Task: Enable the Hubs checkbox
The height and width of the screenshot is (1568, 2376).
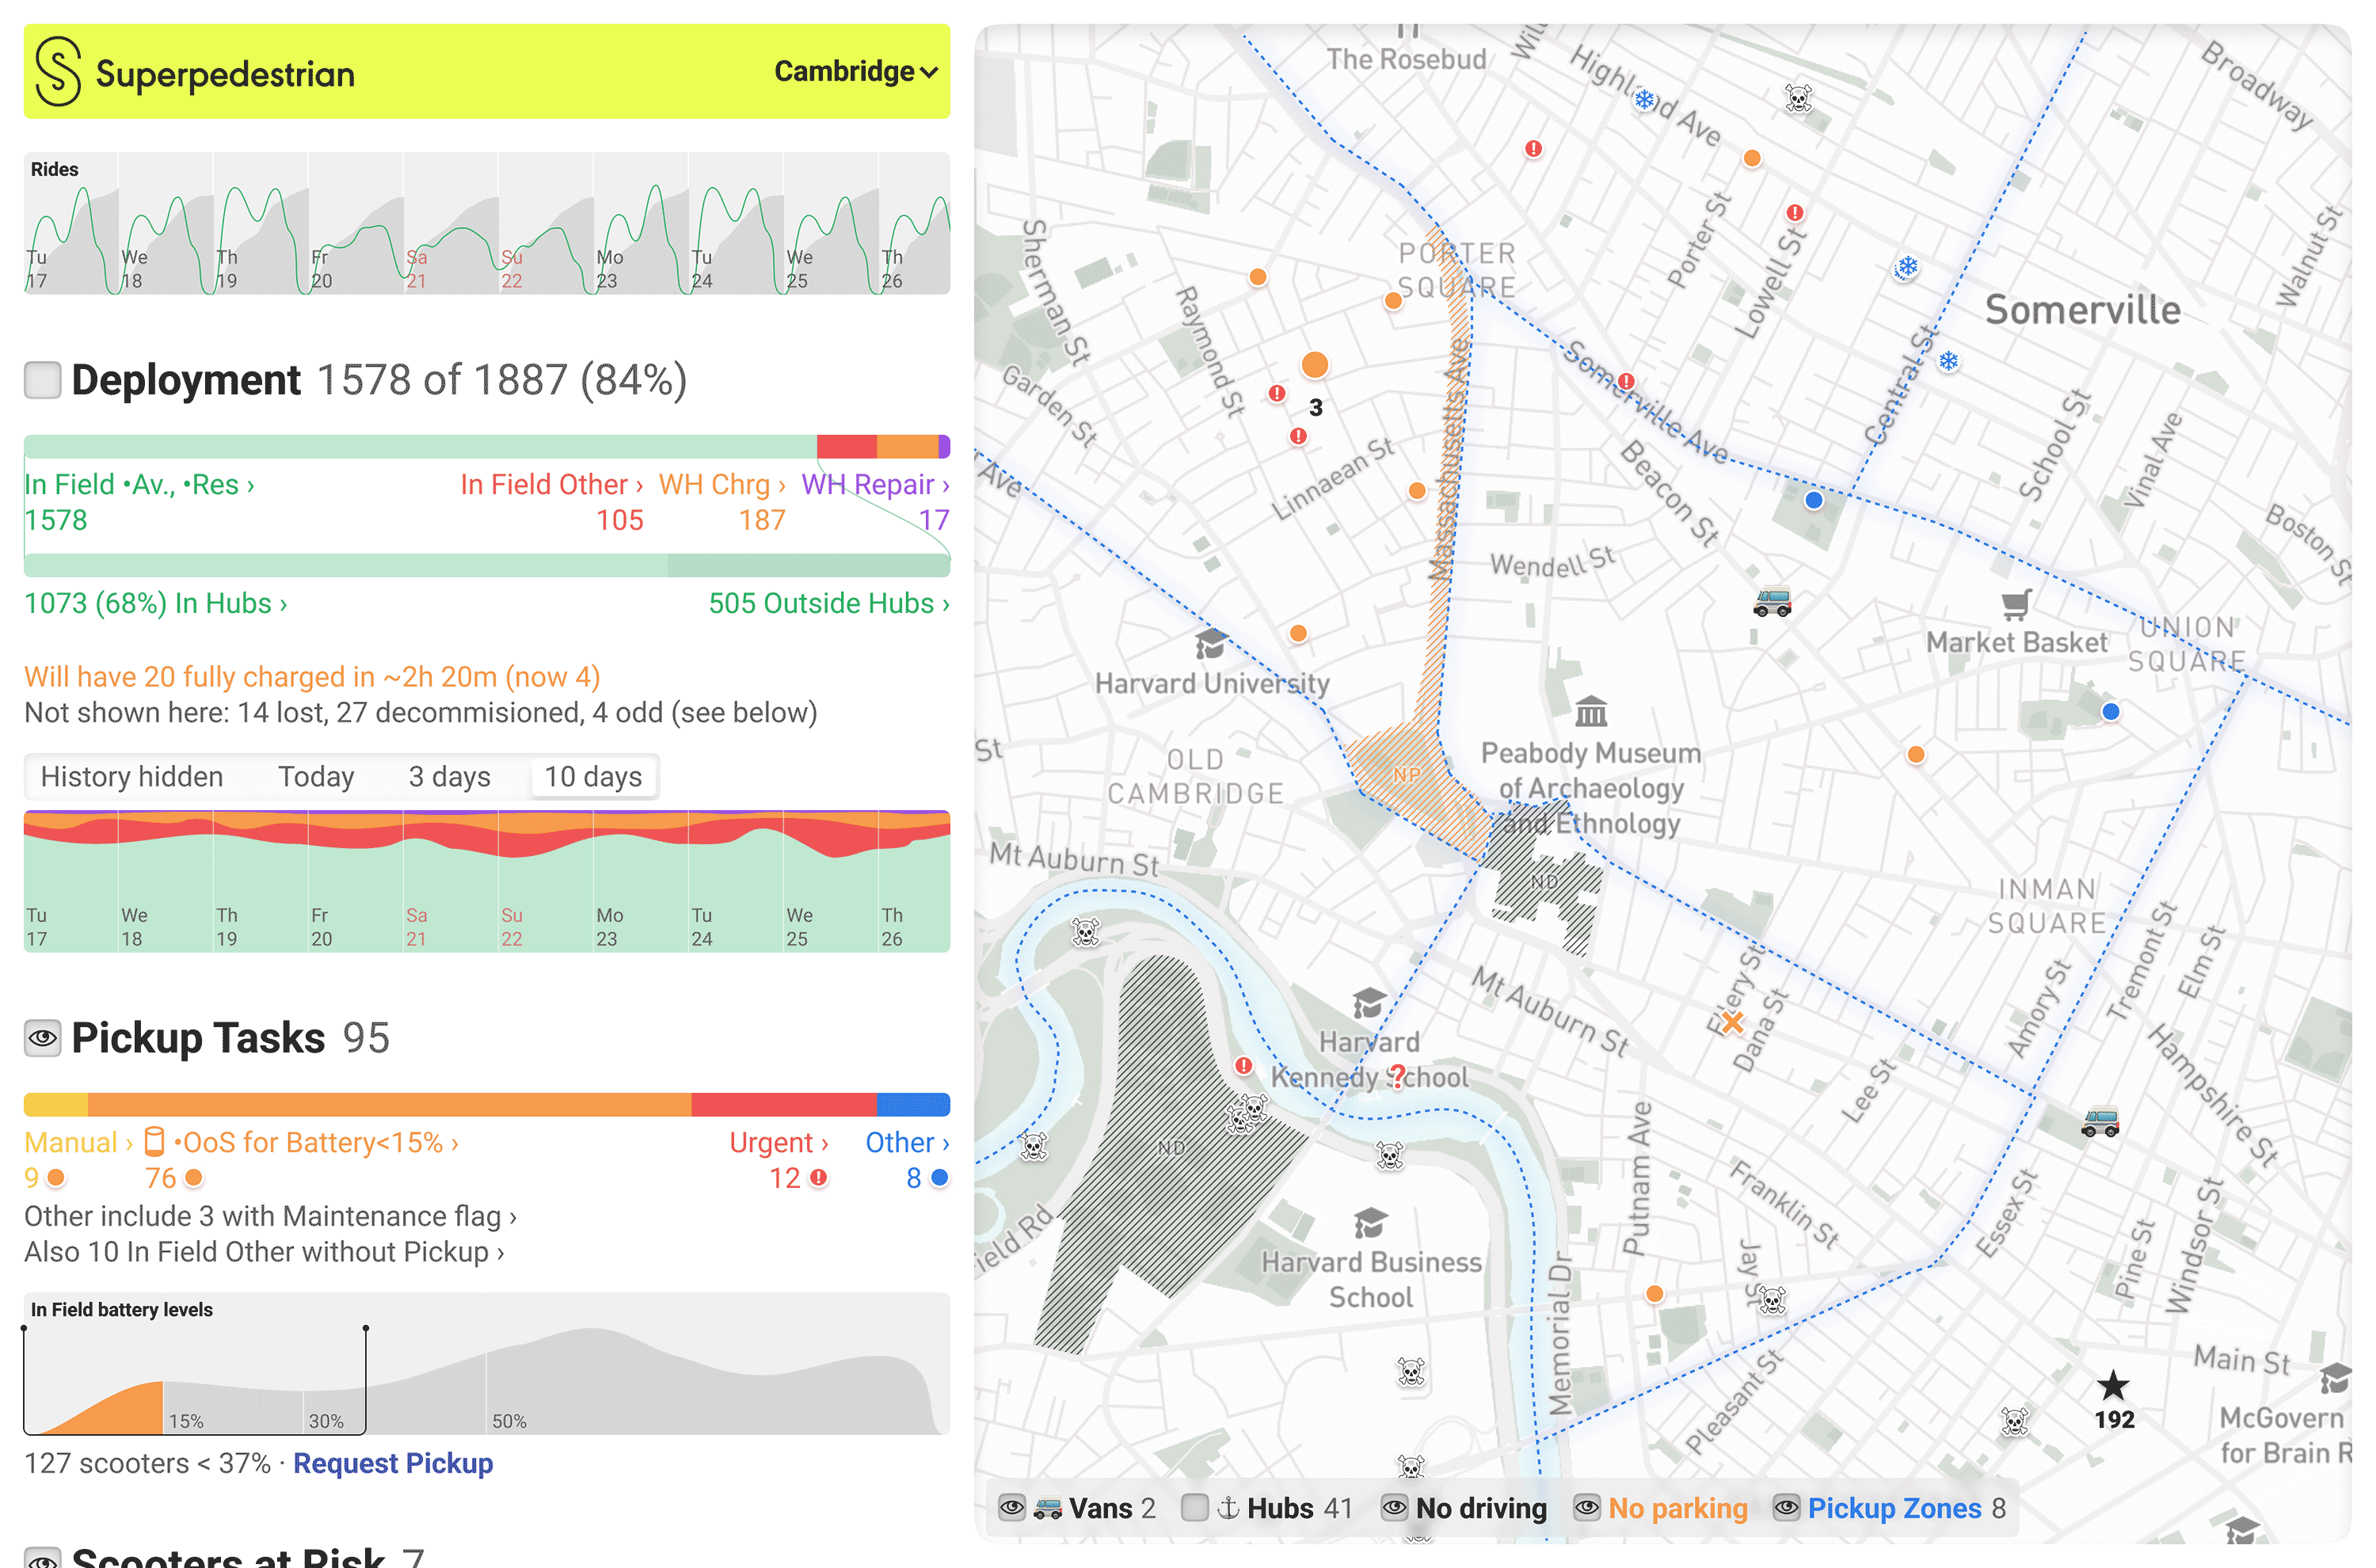Action: pyautogui.click(x=1194, y=1508)
